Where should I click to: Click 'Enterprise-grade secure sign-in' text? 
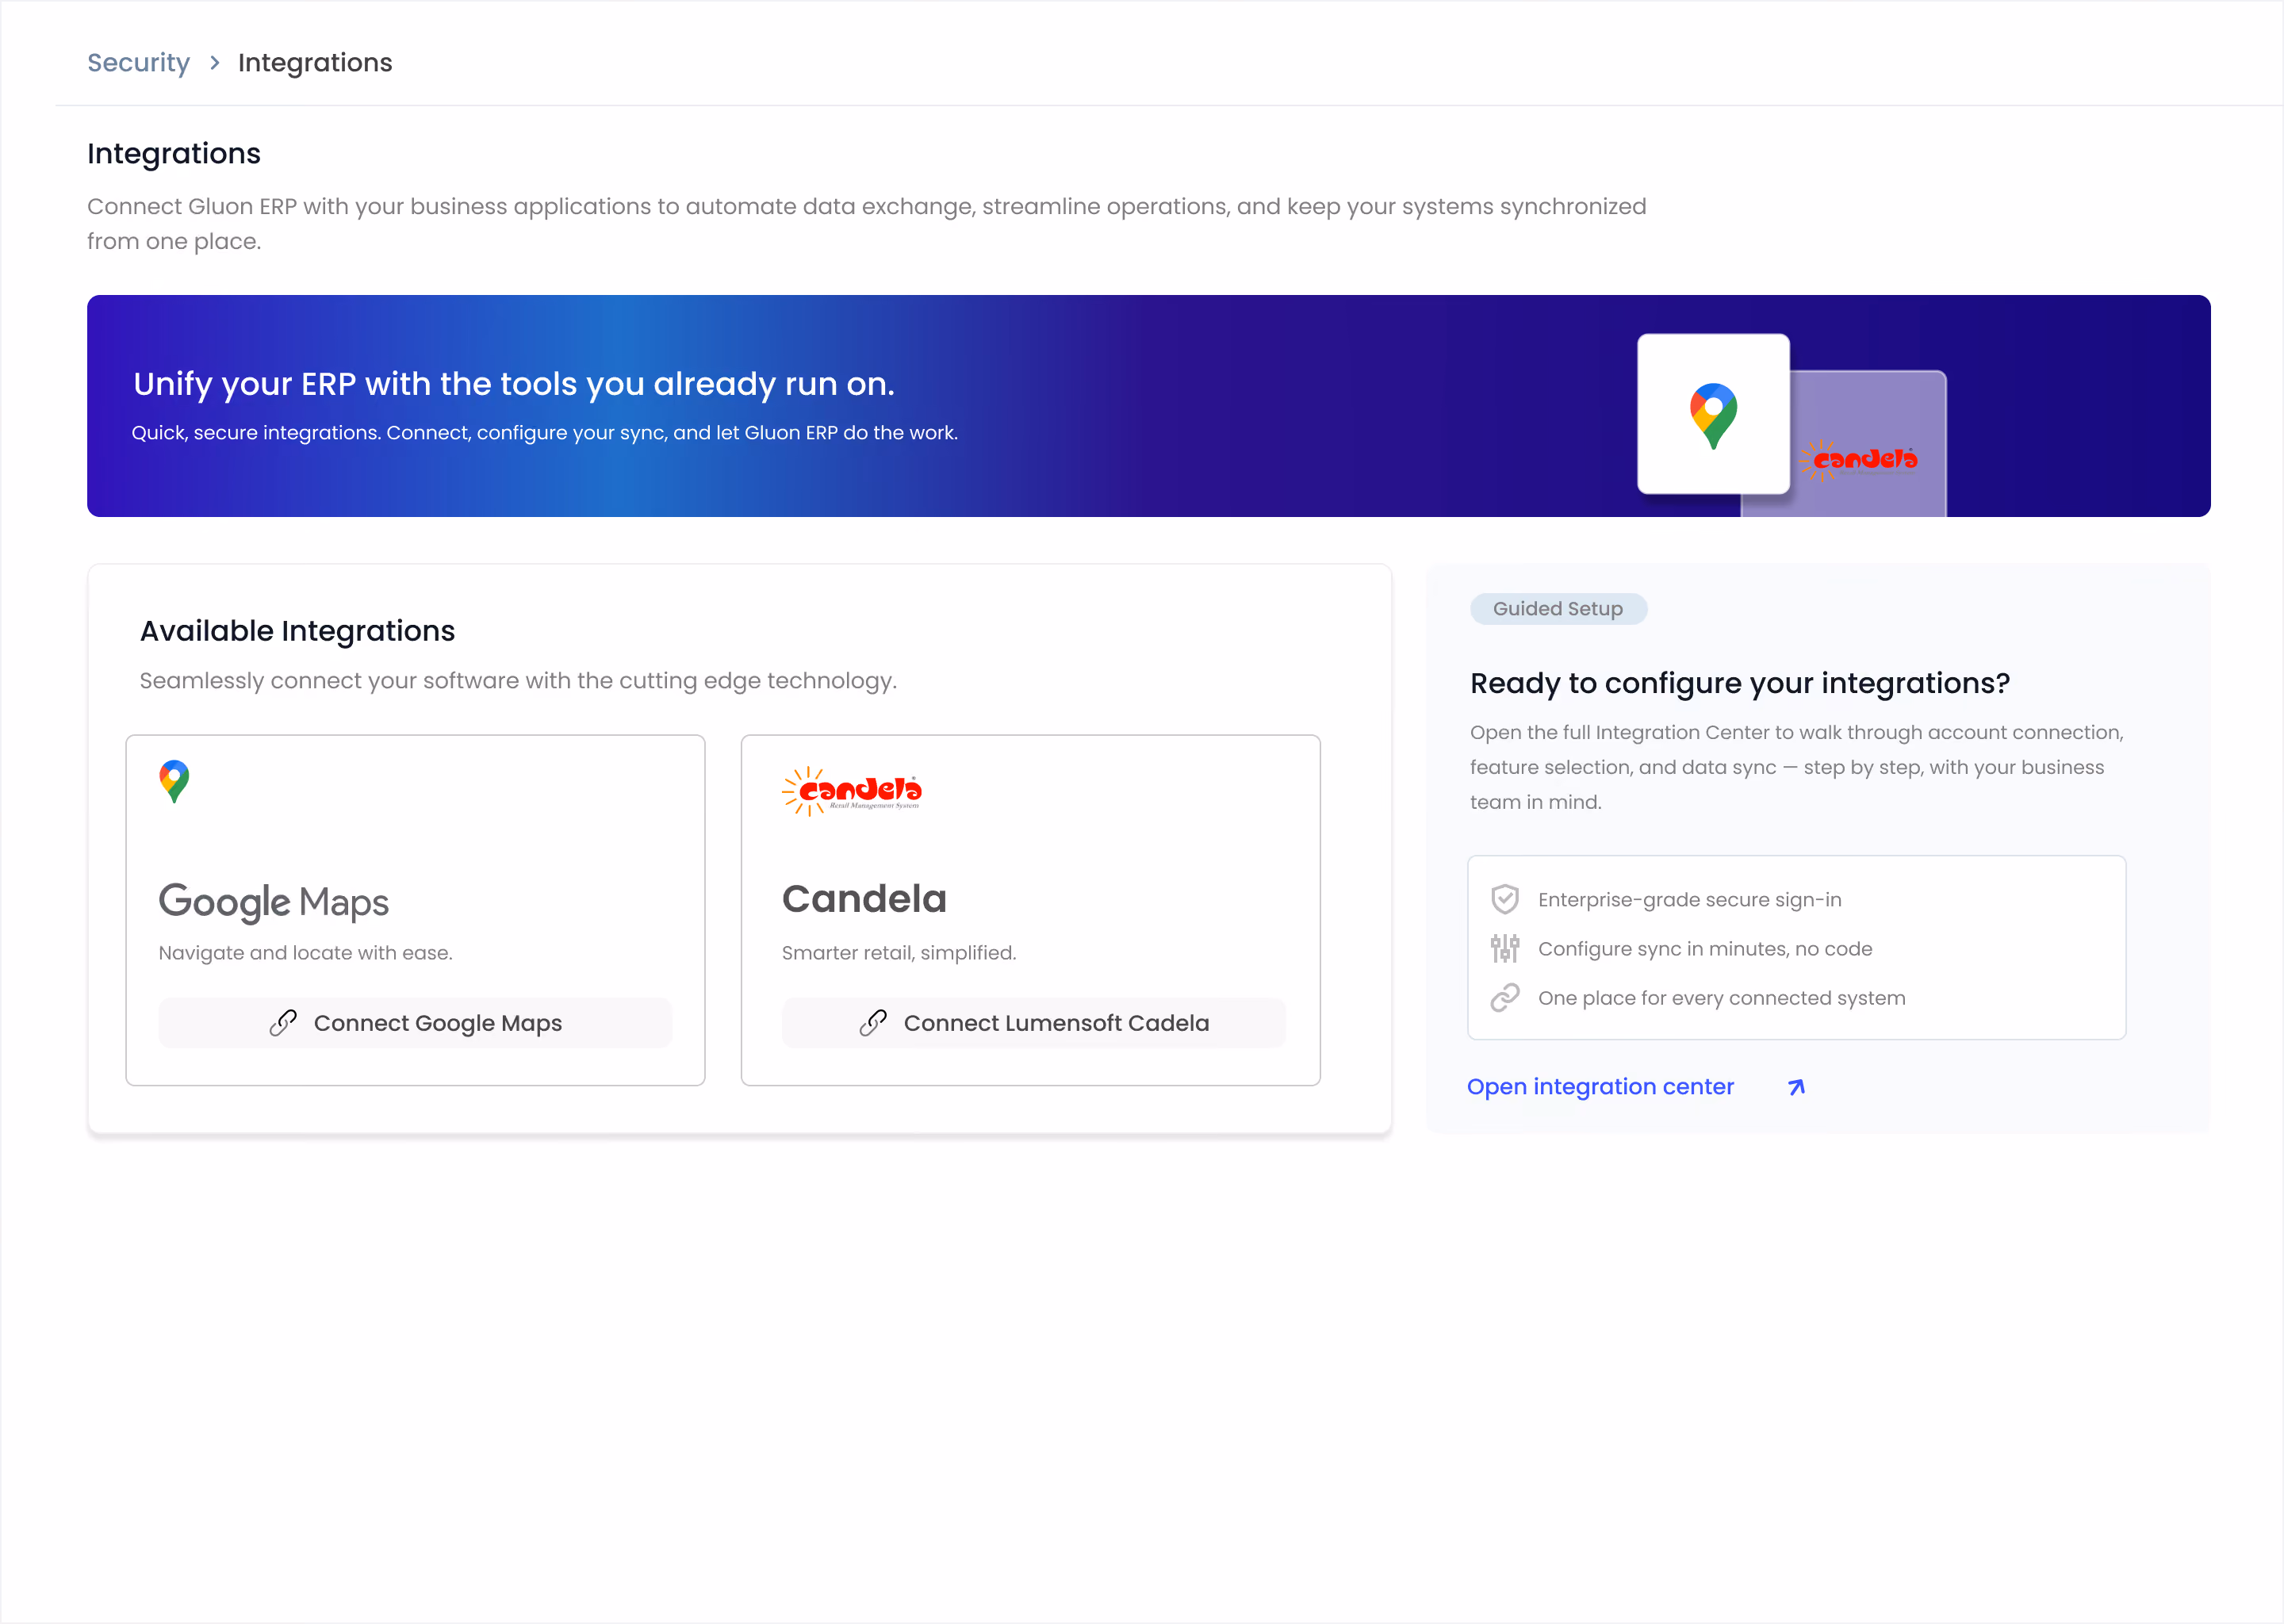[x=1690, y=900]
